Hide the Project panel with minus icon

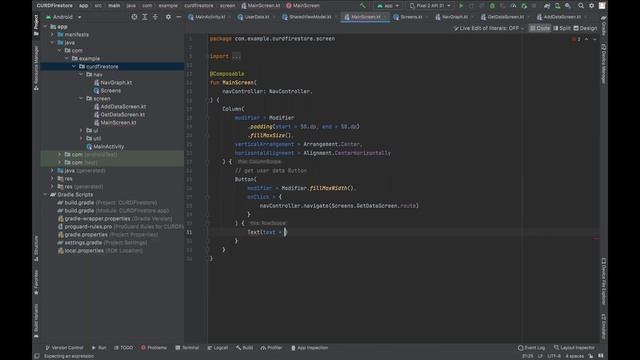tap(179, 17)
